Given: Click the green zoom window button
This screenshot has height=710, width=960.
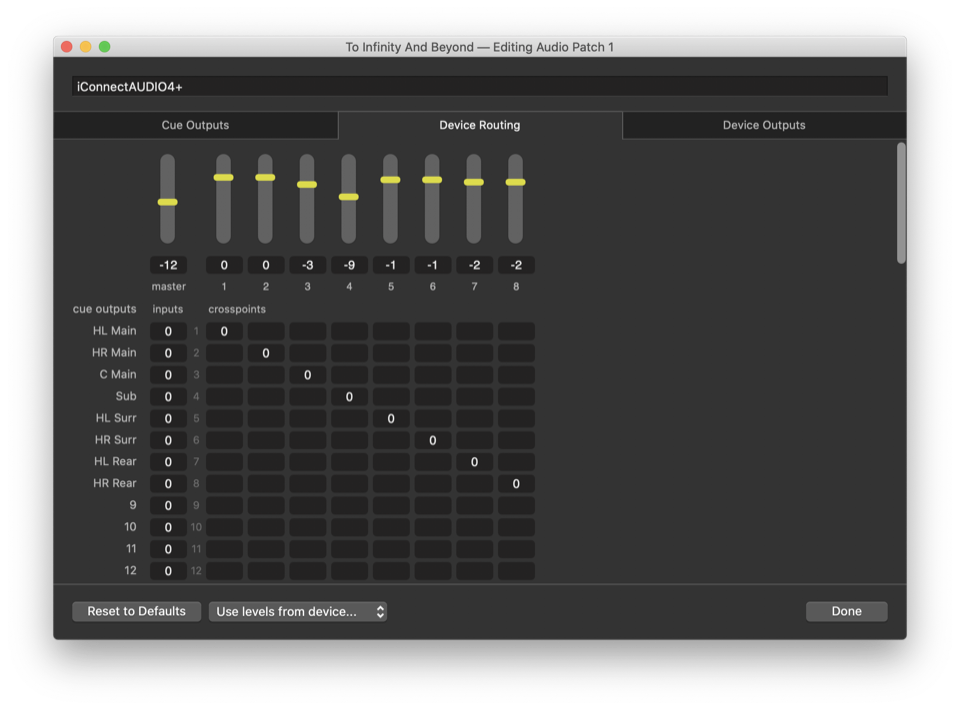Looking at the screenshot, I should point(104,47).
